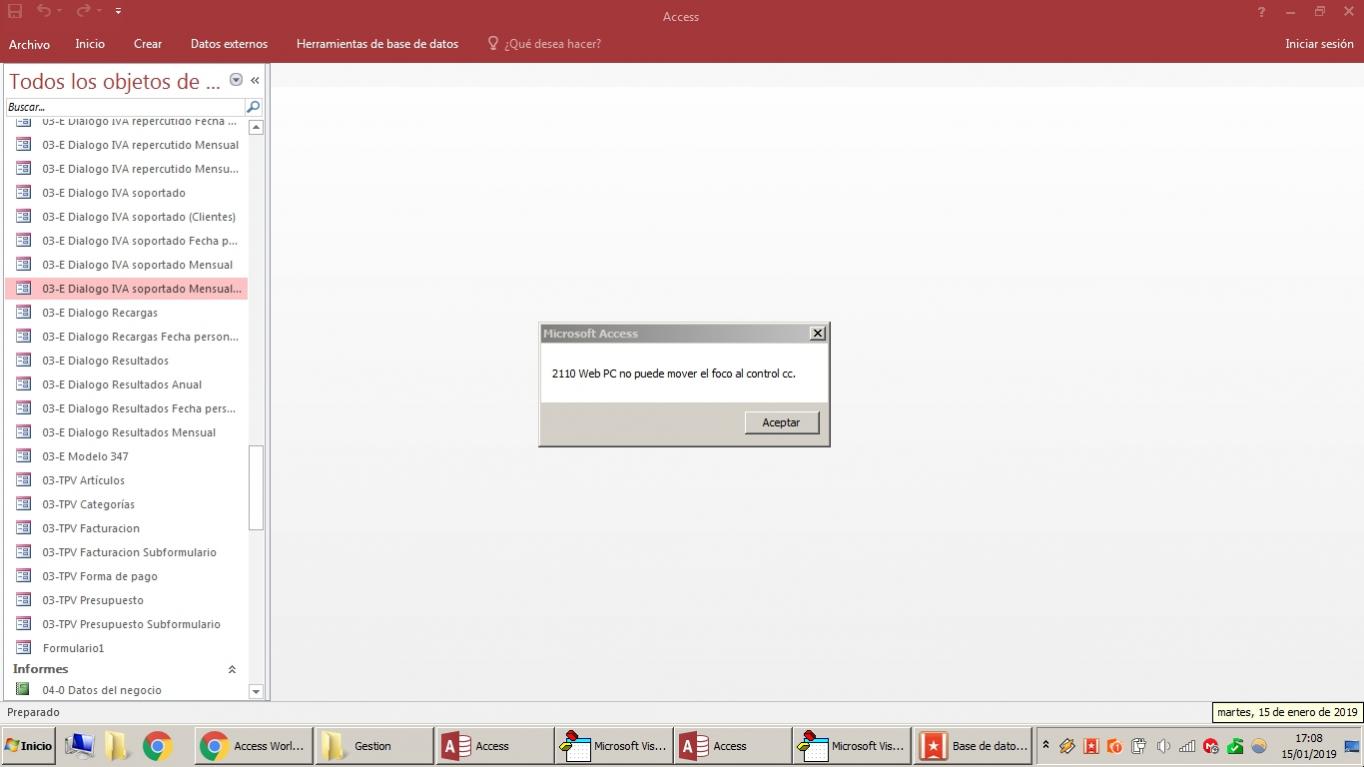Click the Iniciar sesión link
Viewport: 1364px width, 767px height.
click(x=1319, y=44)
